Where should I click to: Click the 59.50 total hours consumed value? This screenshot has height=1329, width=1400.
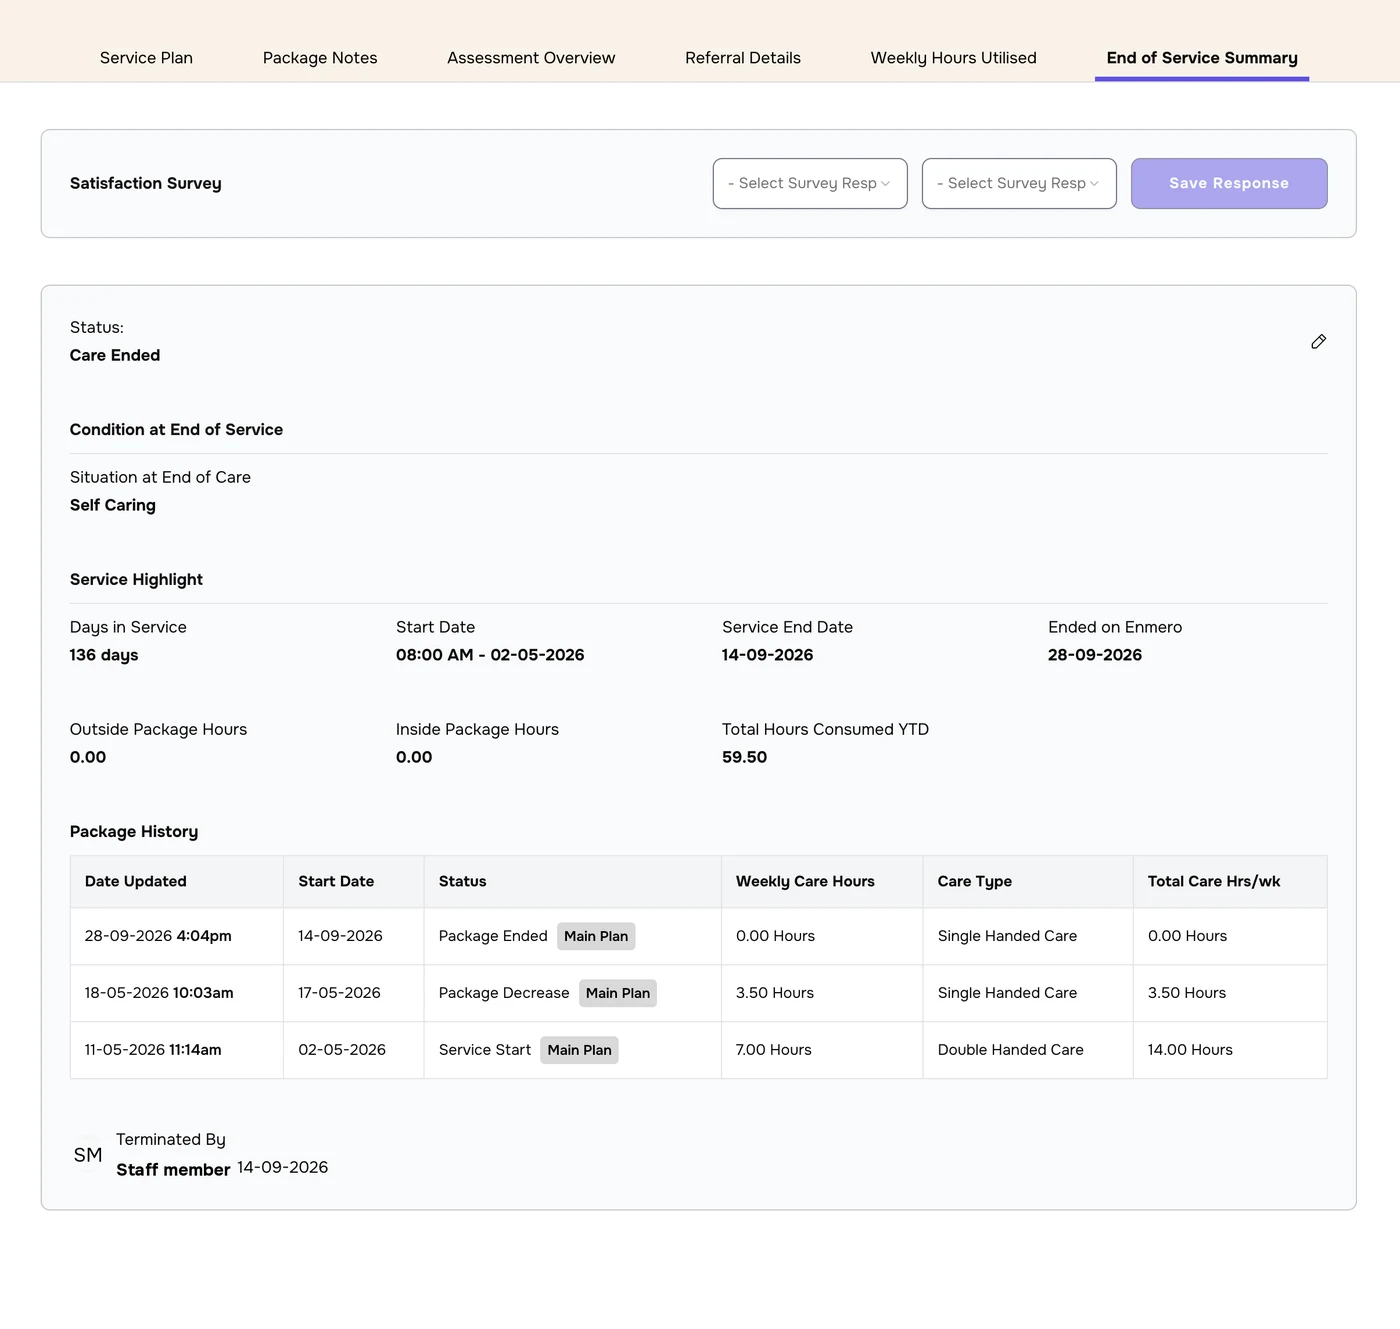[744, 757]
